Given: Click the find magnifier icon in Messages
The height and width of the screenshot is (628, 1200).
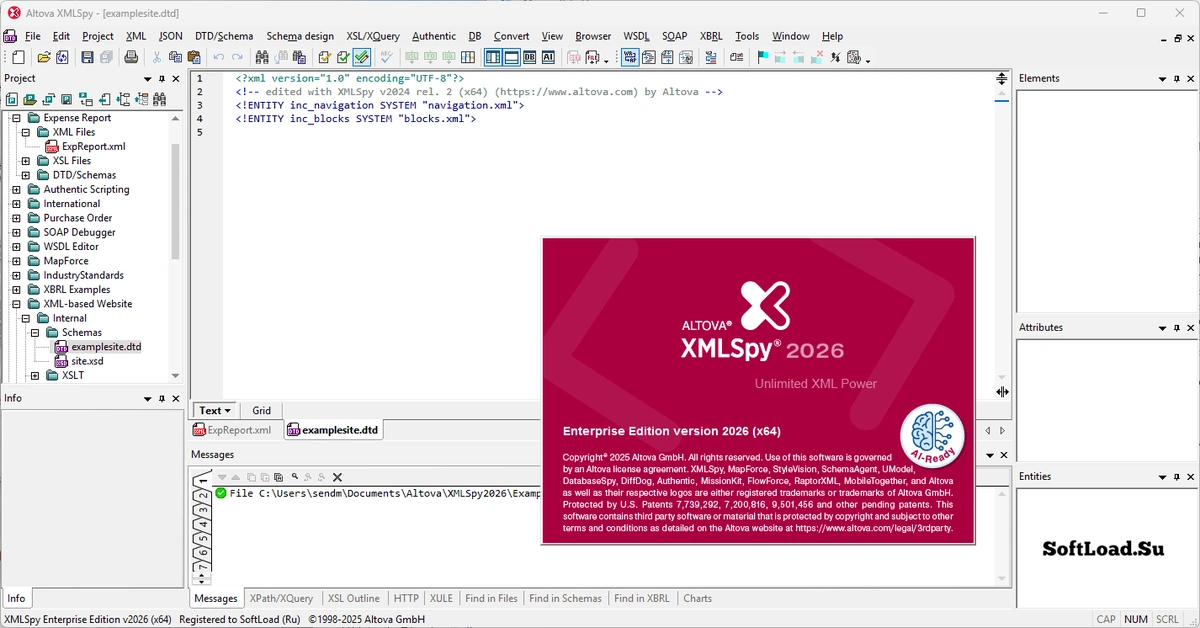Looking at the screenshot, I should point(294,478).
